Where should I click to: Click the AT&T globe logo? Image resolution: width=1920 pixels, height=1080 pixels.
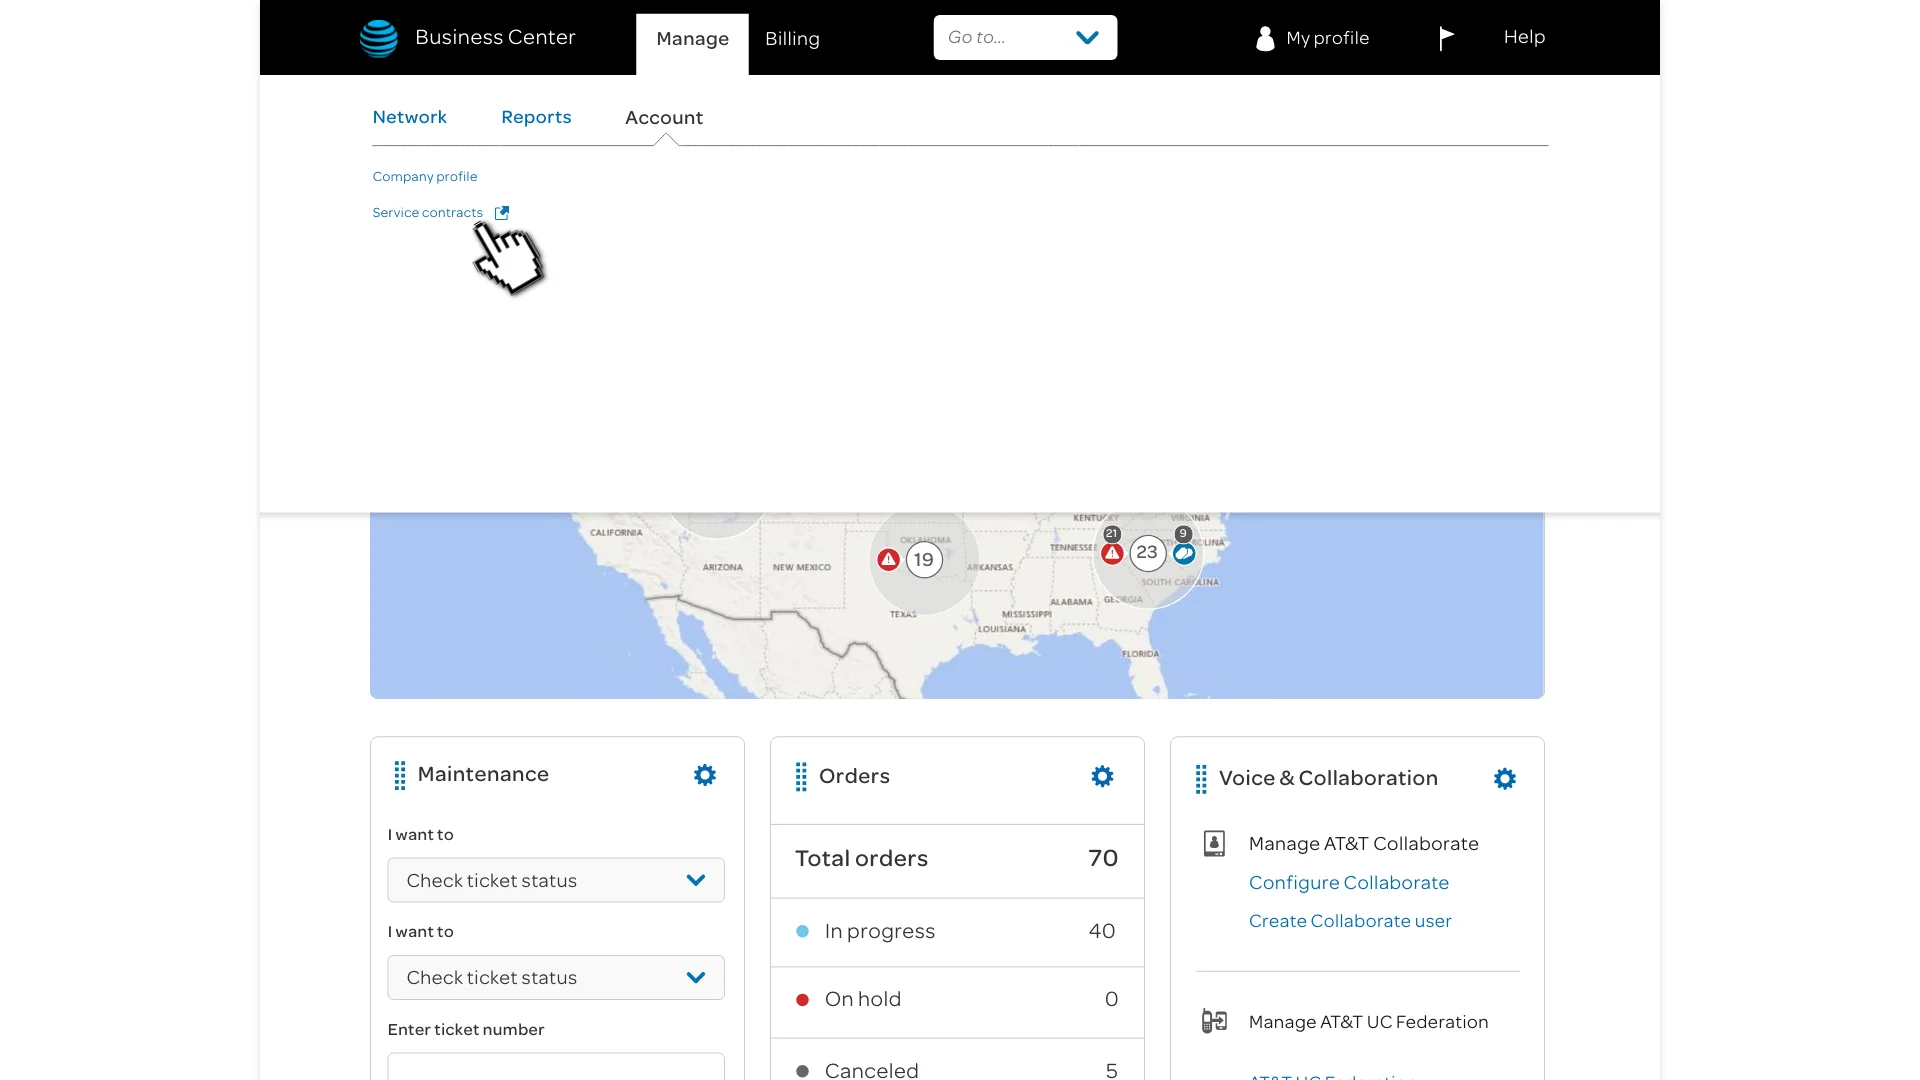(379, 38)
